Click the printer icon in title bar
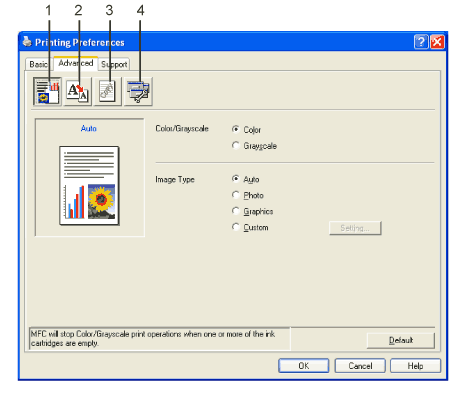 point(27,41)
